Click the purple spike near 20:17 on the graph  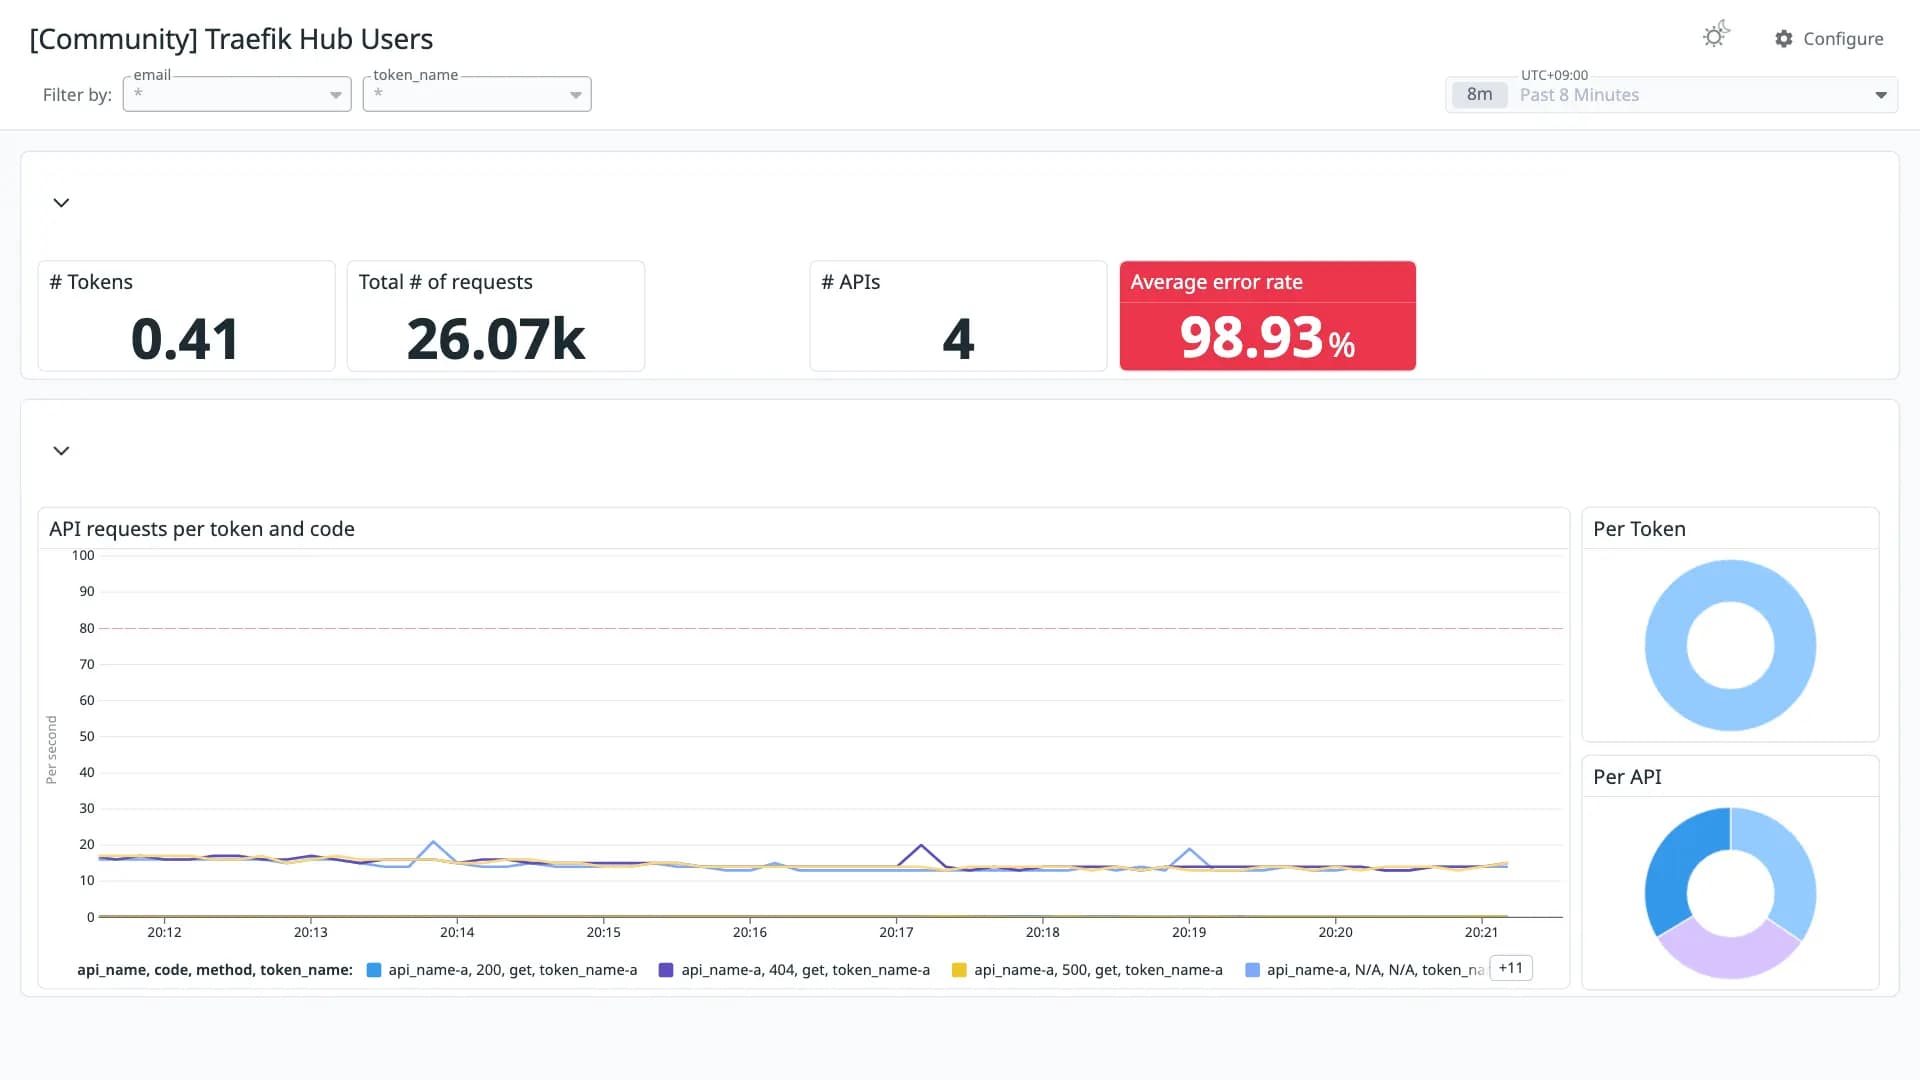[x=921, y=846]
